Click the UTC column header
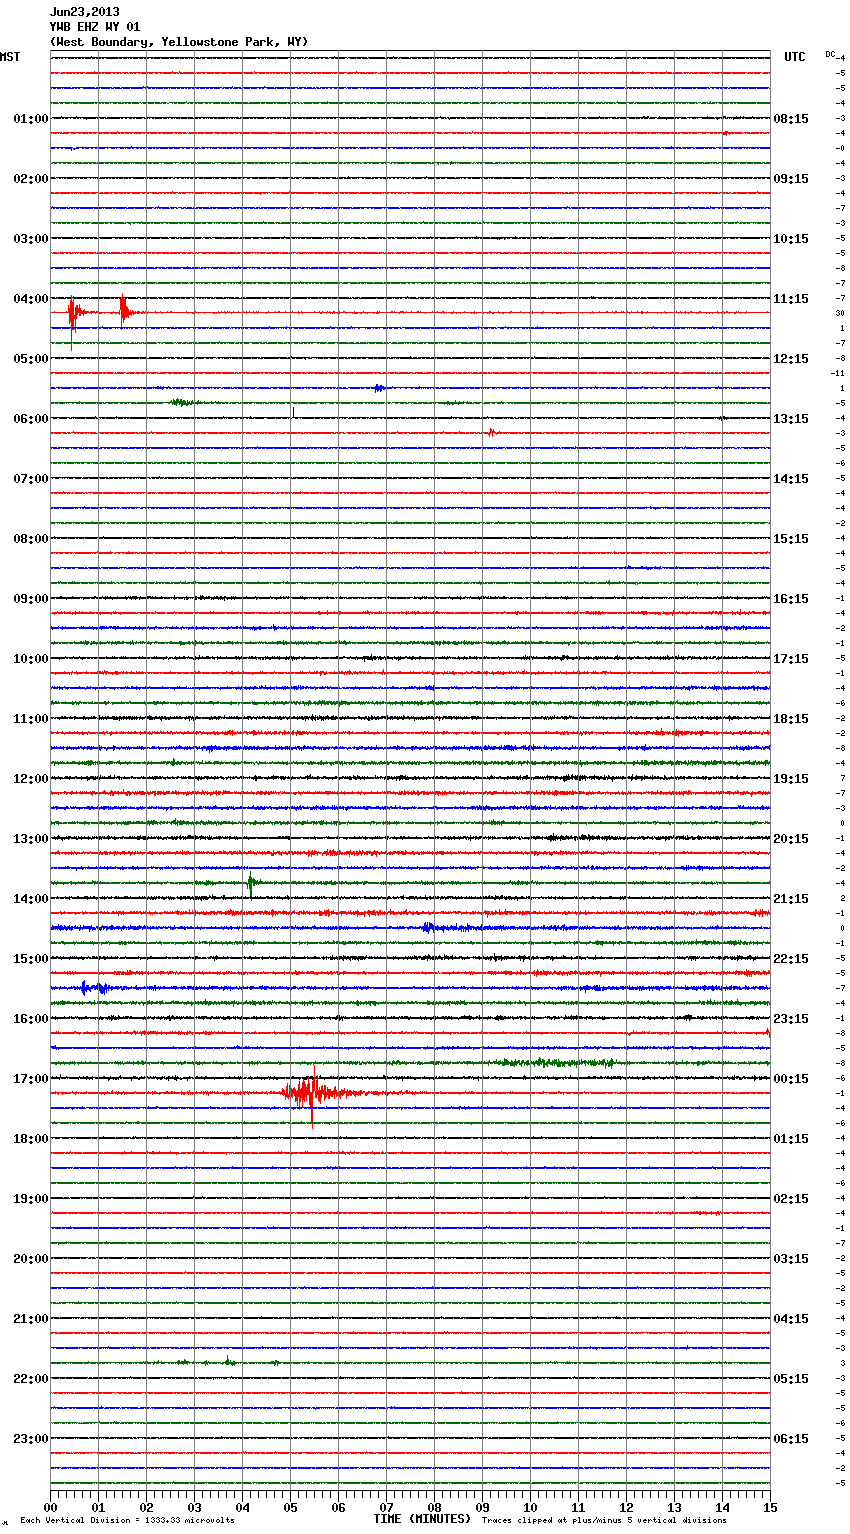Image resolution: width=850 pixels, height=1534 pixels. point(794,57)
